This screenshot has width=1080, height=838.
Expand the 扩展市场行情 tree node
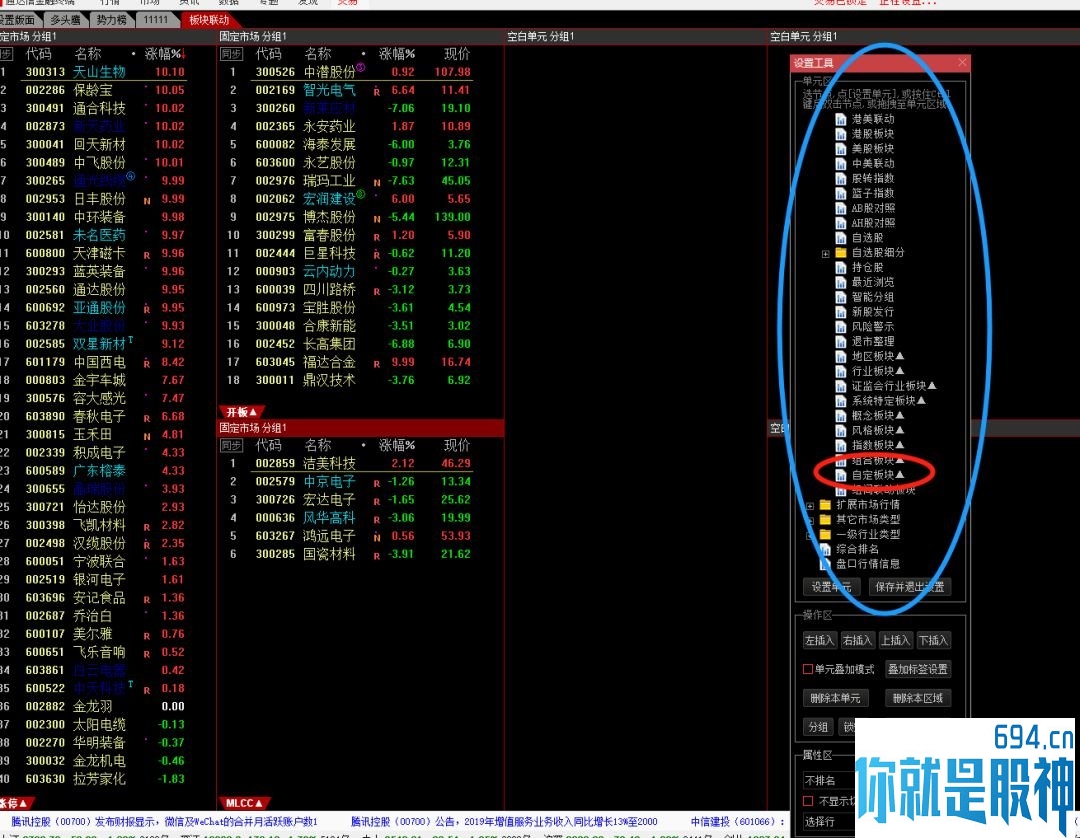[809, 505]
